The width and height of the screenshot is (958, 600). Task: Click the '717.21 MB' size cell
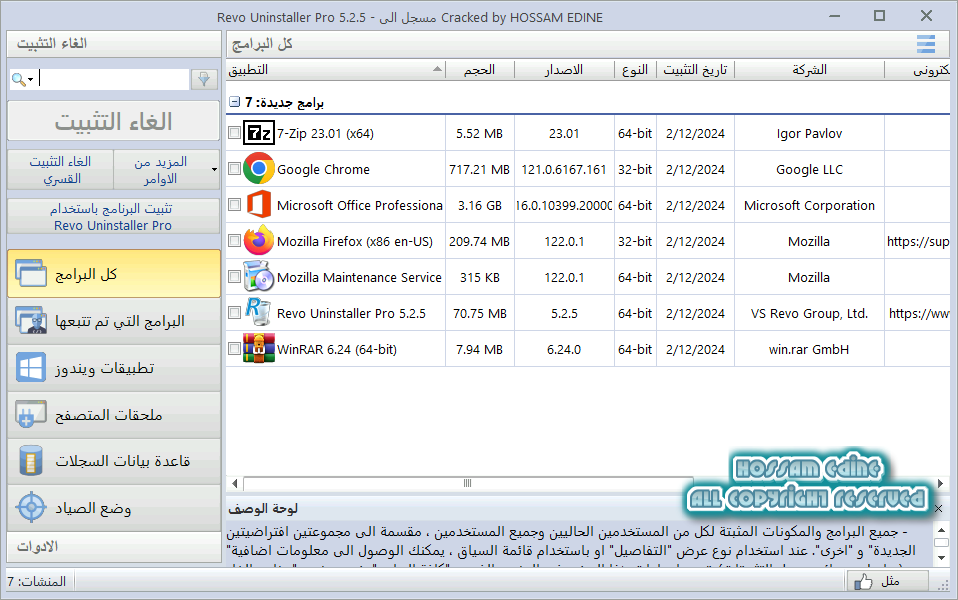(480, 169)
